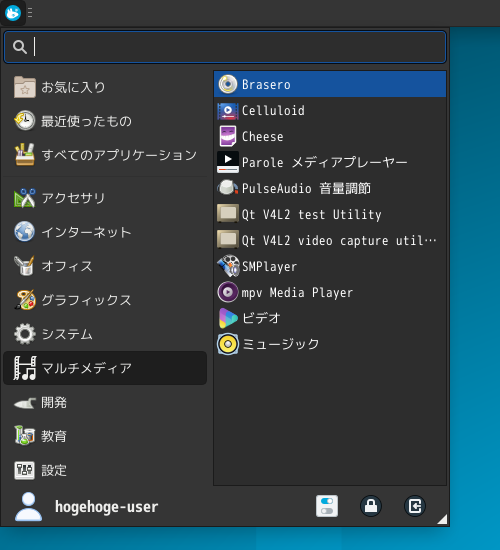Screen dimensions: 500x550
Task: Open settings manager toggle-switch icon
Action: pyautogui.click(x=327, y=506)
